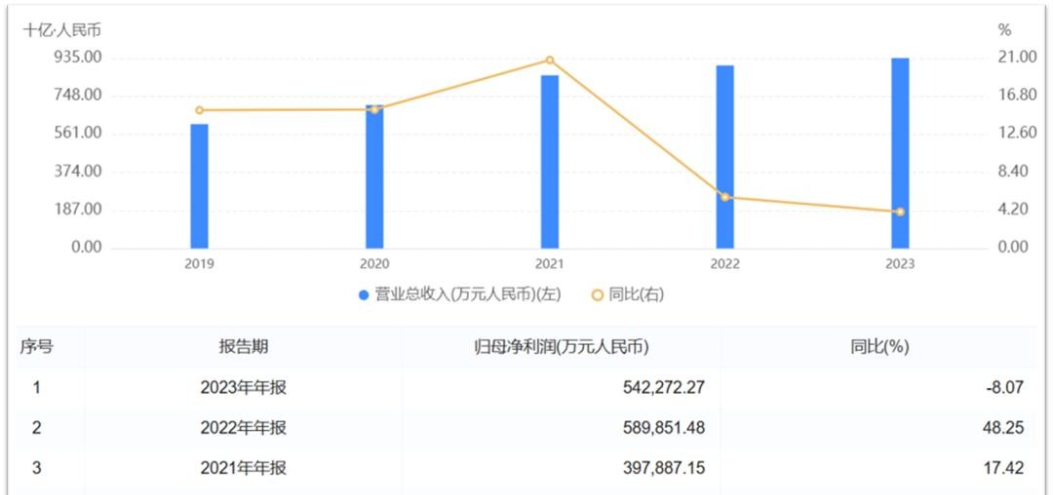The image size is (1053, 495).
Task: Click the 21.00 right axis label
Action: [x=1019, y=58]
